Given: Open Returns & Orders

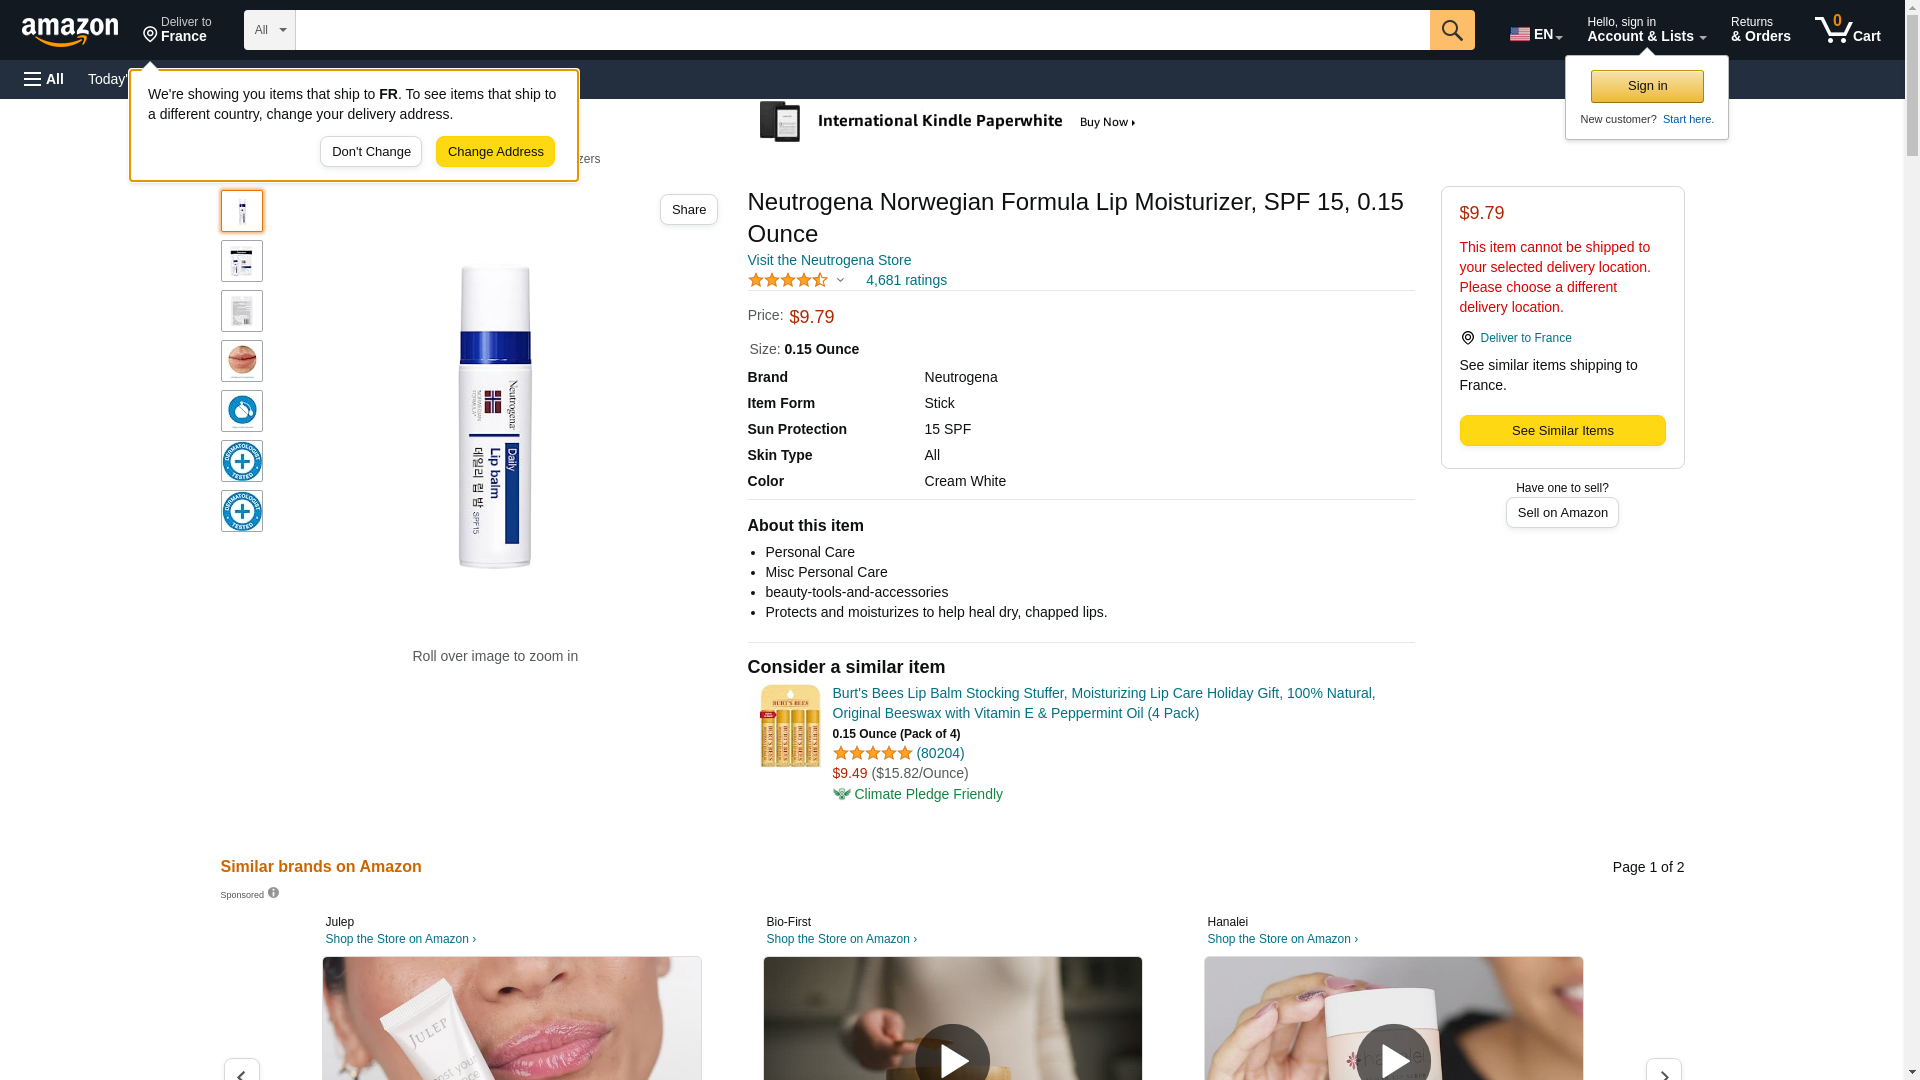Looking at the screenshot, I should tap(1760, 30).
